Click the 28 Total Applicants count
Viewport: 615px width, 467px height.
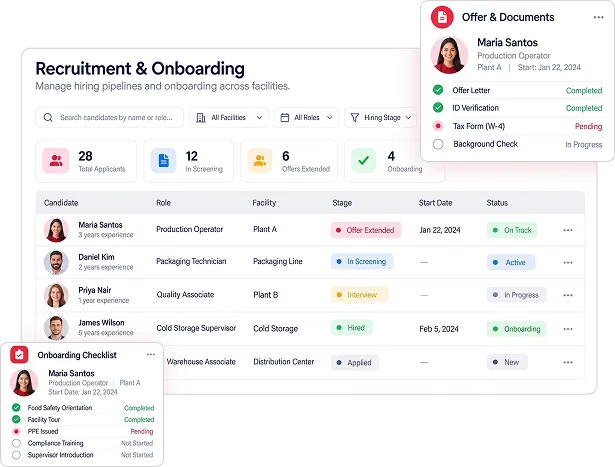pos(86,156)
